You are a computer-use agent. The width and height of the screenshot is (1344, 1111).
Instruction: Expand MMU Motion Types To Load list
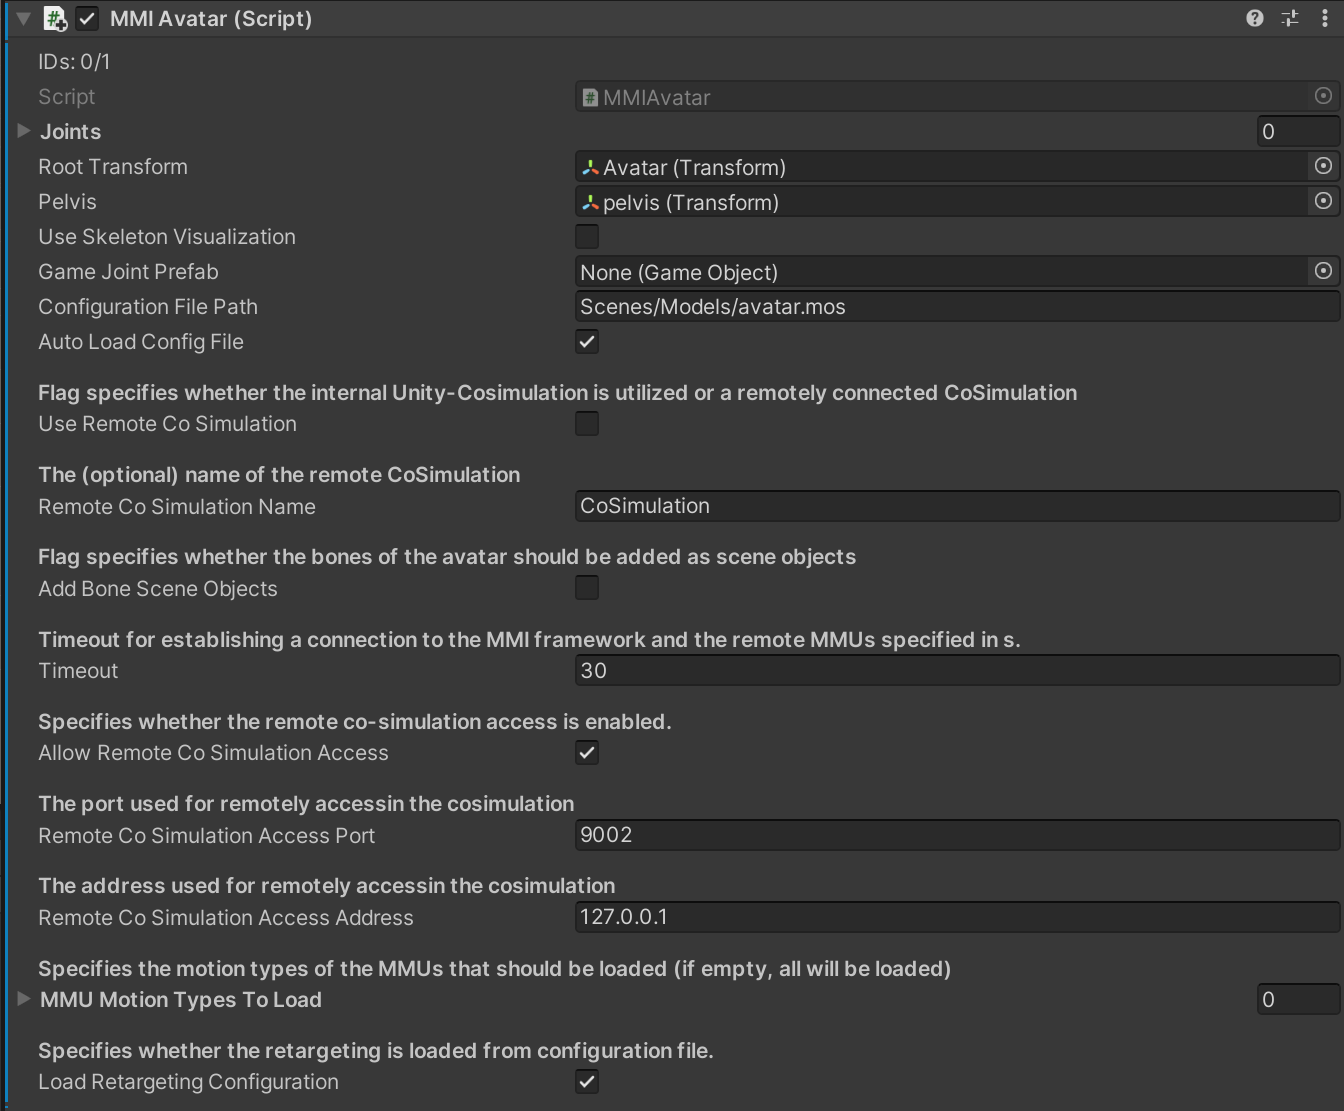tap(24, 999)
